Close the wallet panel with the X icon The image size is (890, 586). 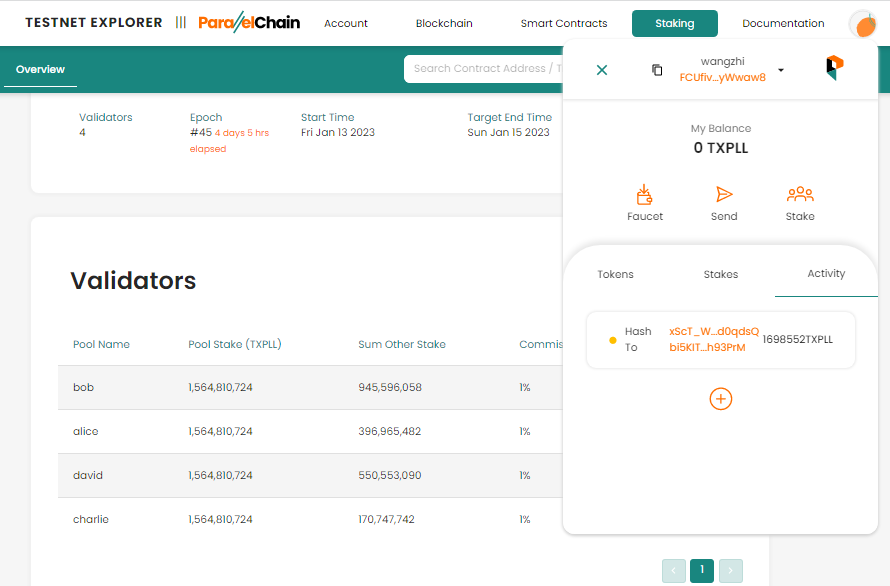[602, 70]
